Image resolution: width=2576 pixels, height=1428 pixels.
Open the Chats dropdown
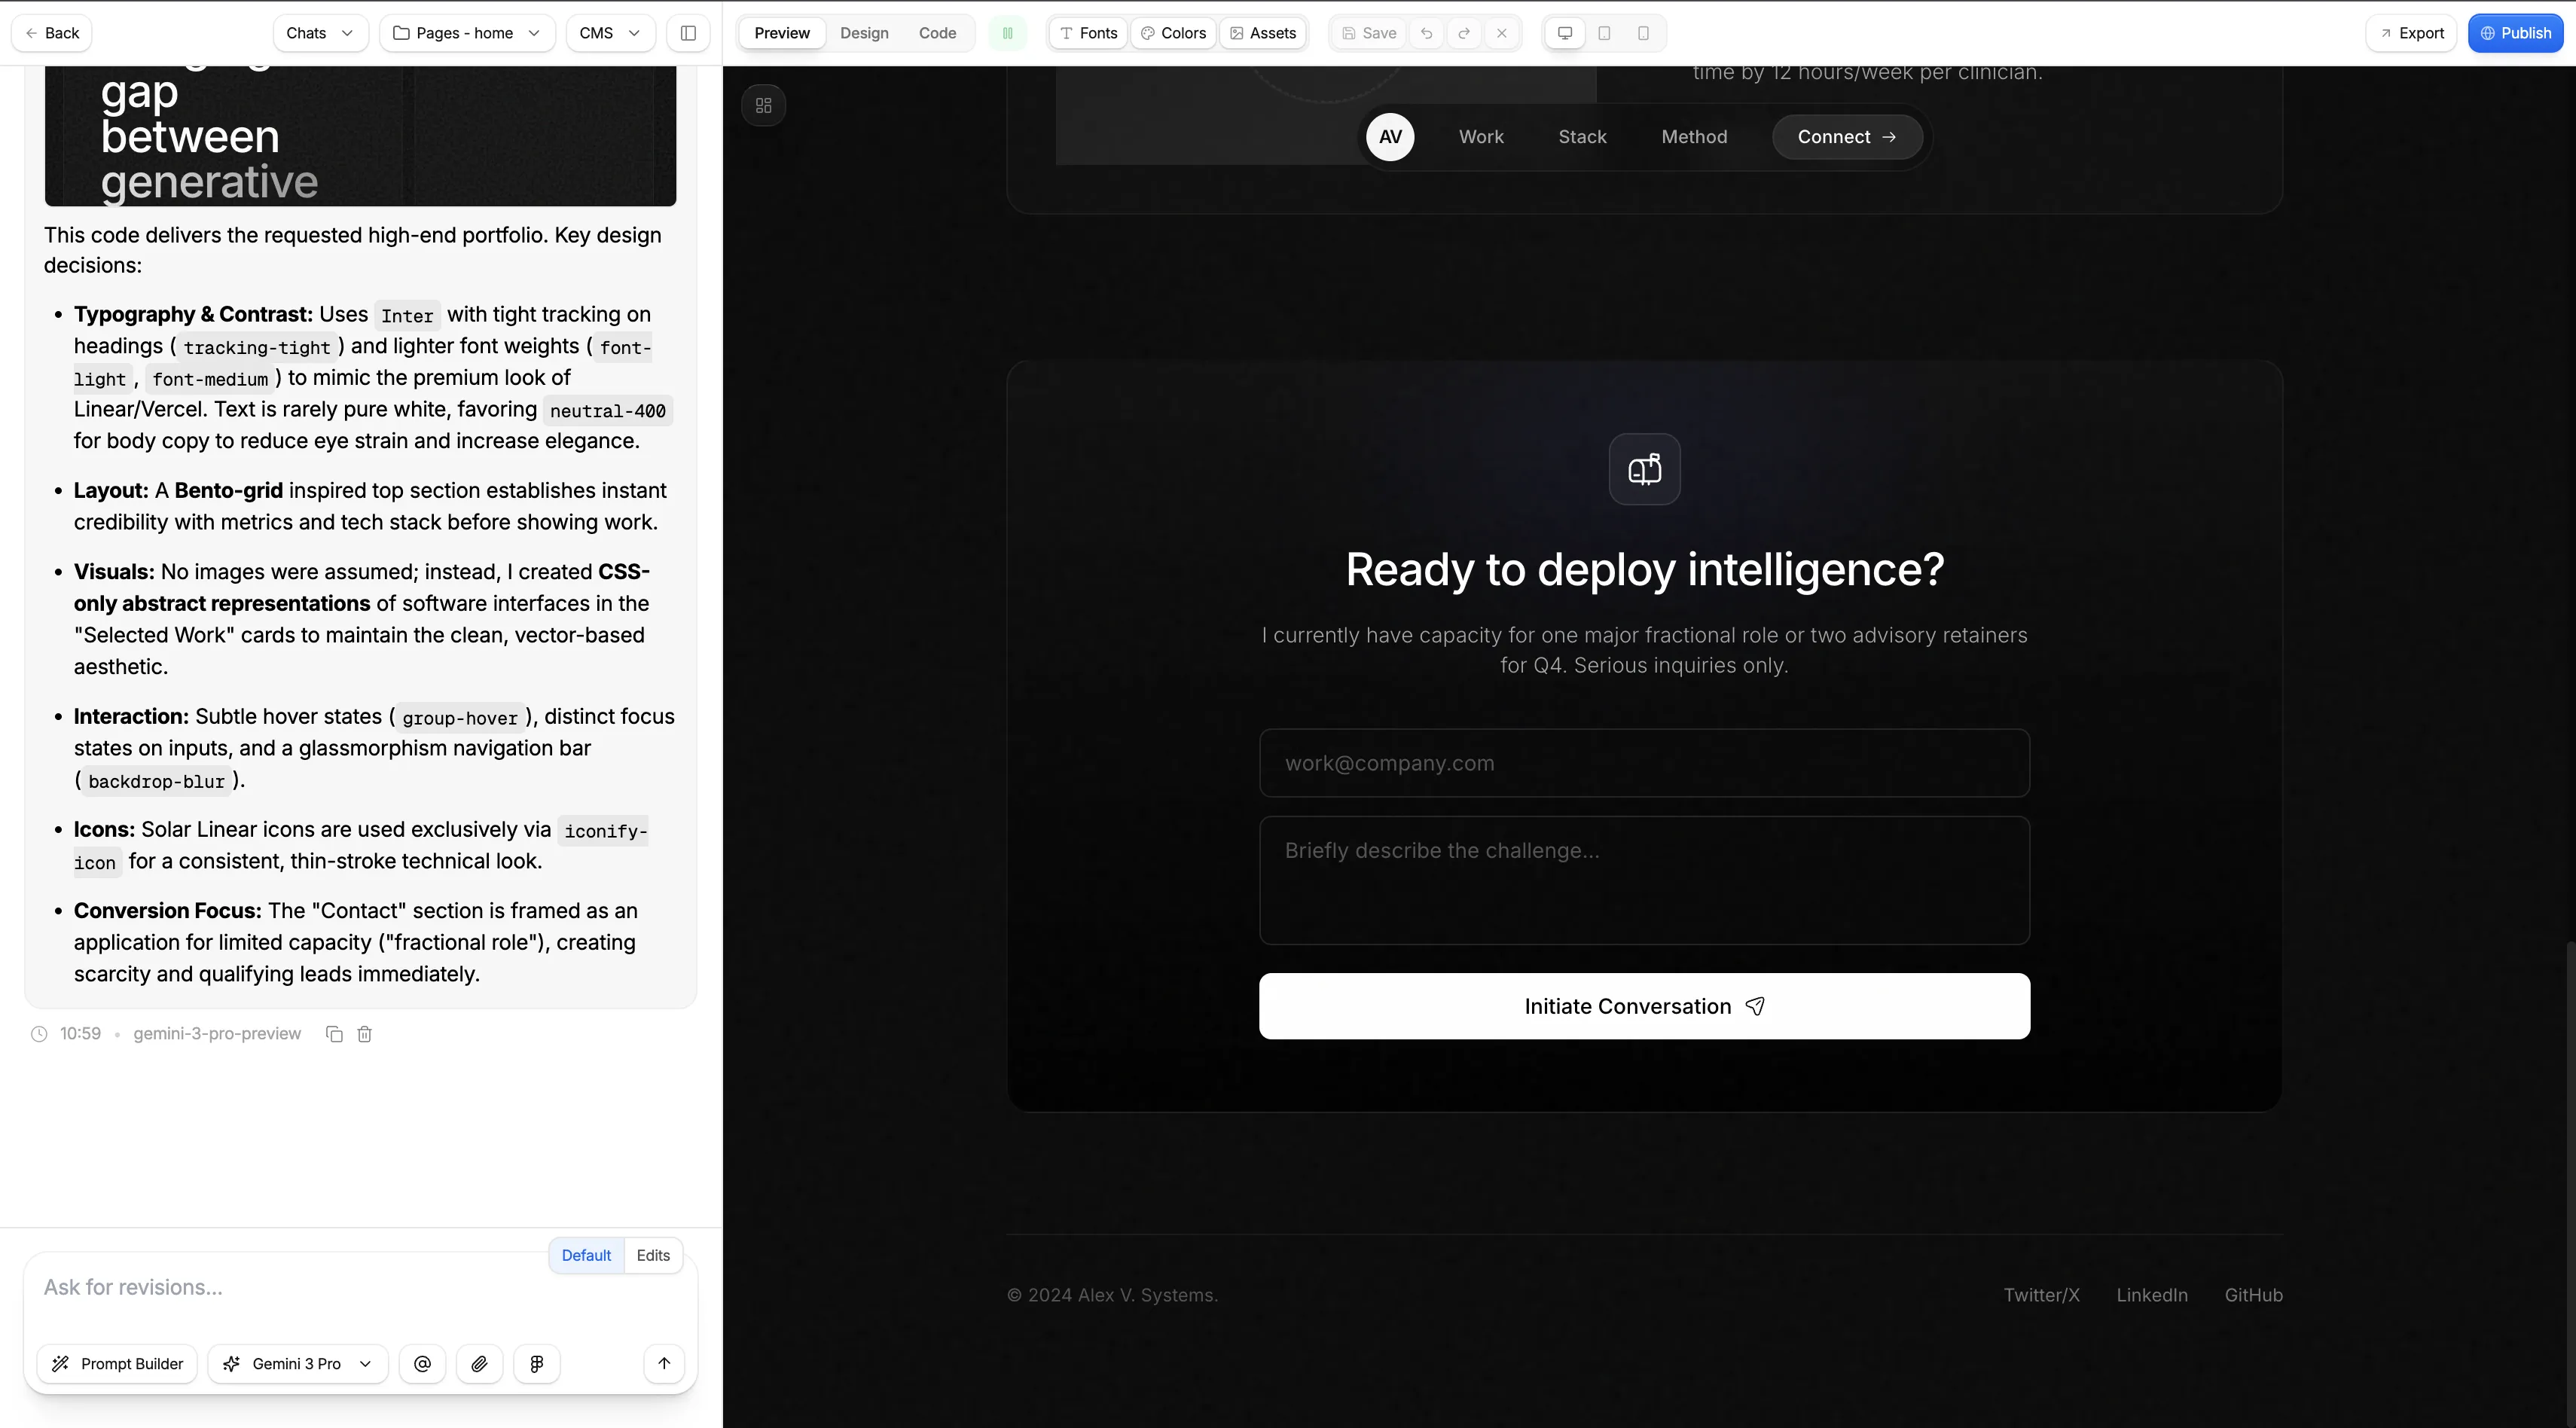pyautogui.click(x=320, y=33)
